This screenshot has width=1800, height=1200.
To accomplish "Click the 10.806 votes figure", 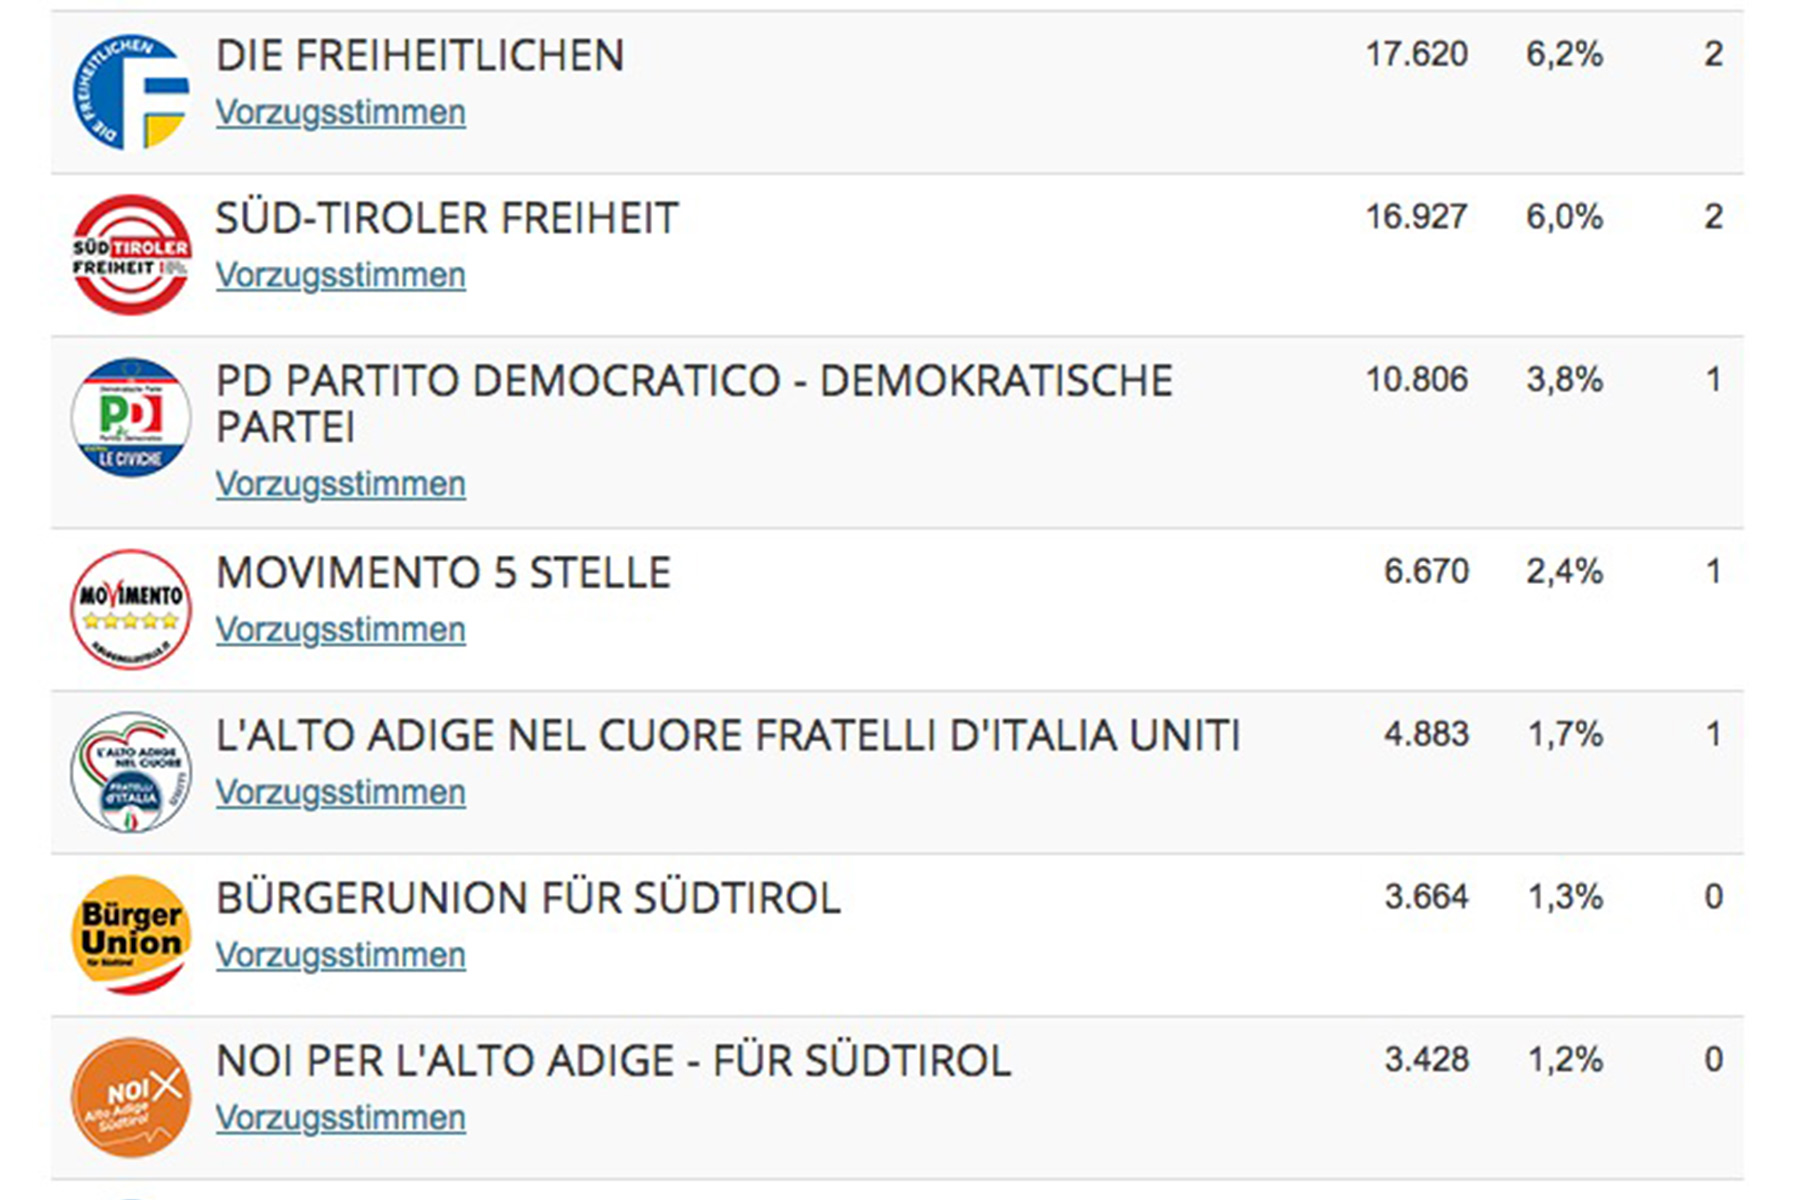I will (1416, 380).
